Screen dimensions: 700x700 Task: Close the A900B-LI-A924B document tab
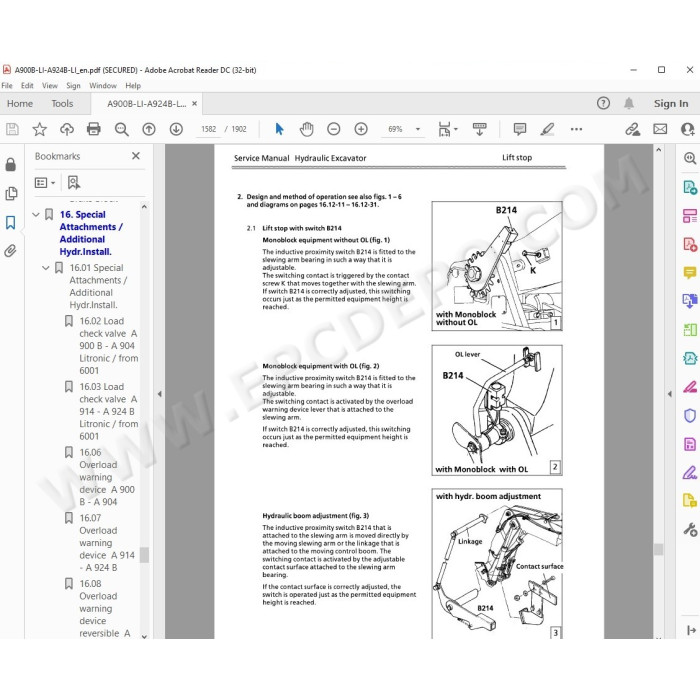195,104
